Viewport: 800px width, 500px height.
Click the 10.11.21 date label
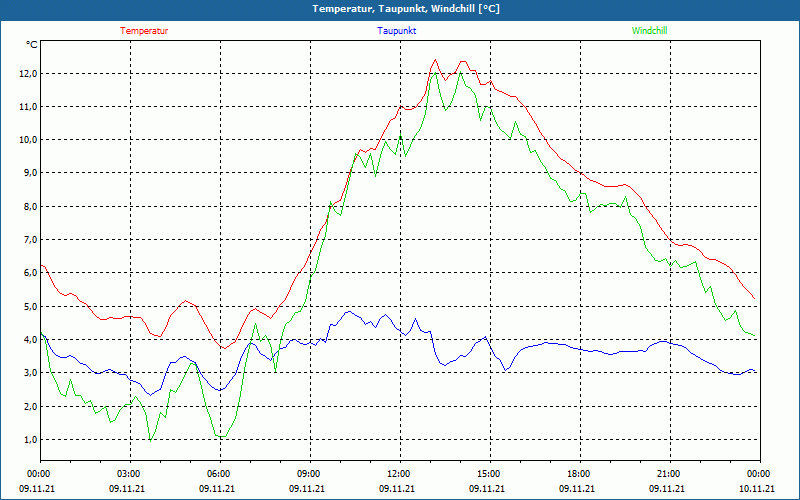(x=757, y=488)
